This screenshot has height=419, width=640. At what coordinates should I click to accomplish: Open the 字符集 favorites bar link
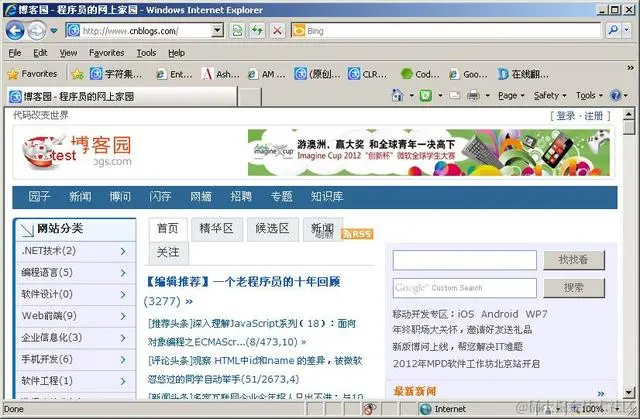coord(116,74)
